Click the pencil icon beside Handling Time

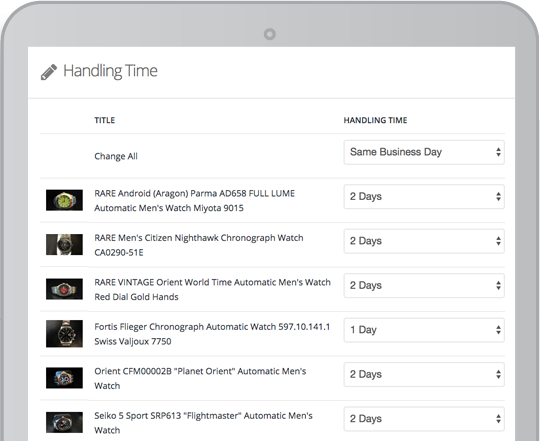pyautogui.click(x=49, y=72)
